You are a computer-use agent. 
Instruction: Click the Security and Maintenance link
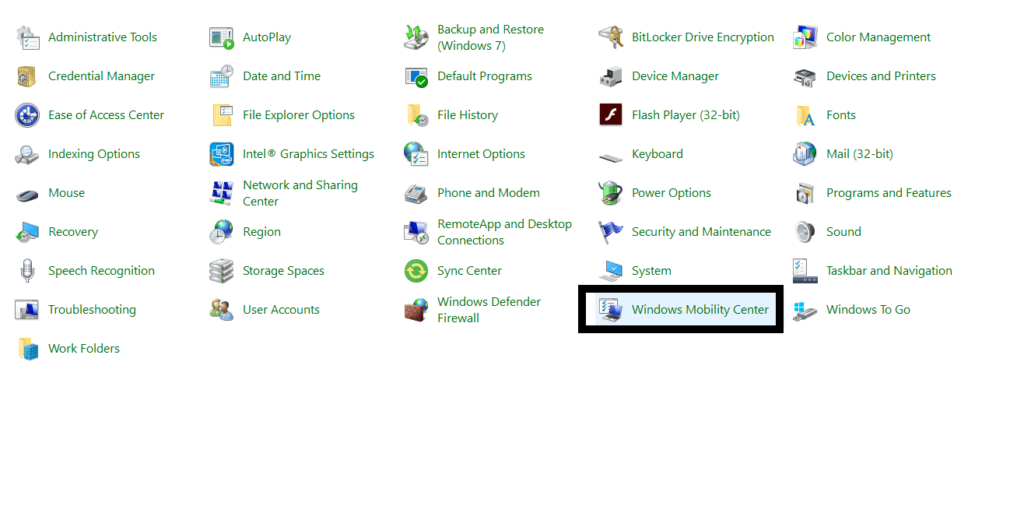[701, 232]
